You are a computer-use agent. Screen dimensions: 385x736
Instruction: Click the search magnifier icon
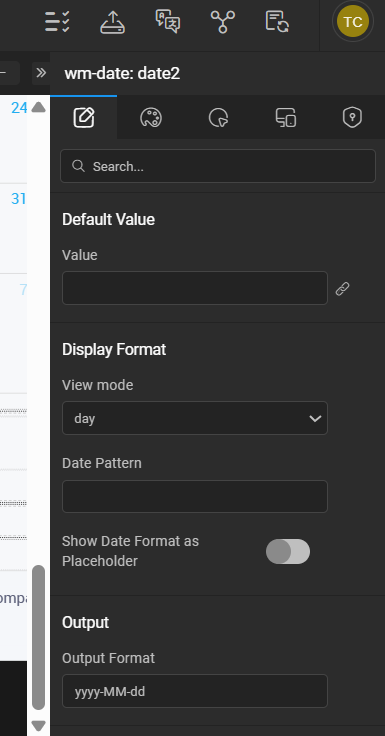coord(78,166)
